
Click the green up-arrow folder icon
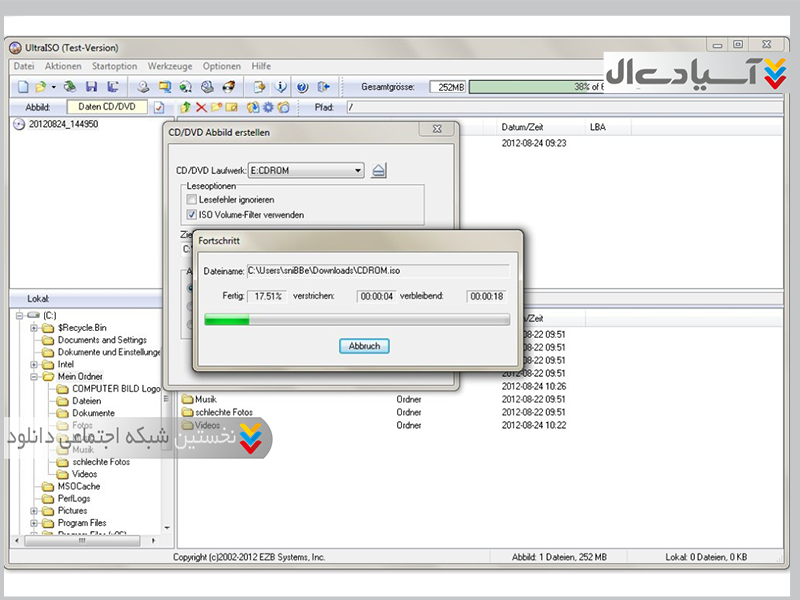point(186,107)
